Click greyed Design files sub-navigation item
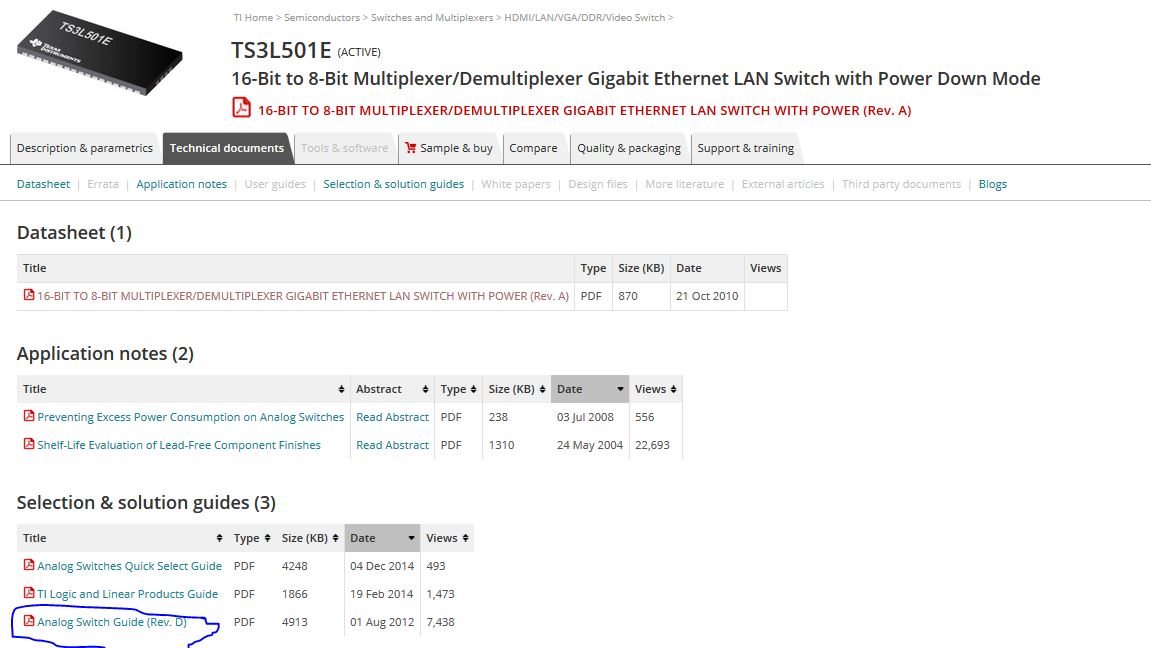This screenshot has height=648, width=1151. click(x=598, y=184)
